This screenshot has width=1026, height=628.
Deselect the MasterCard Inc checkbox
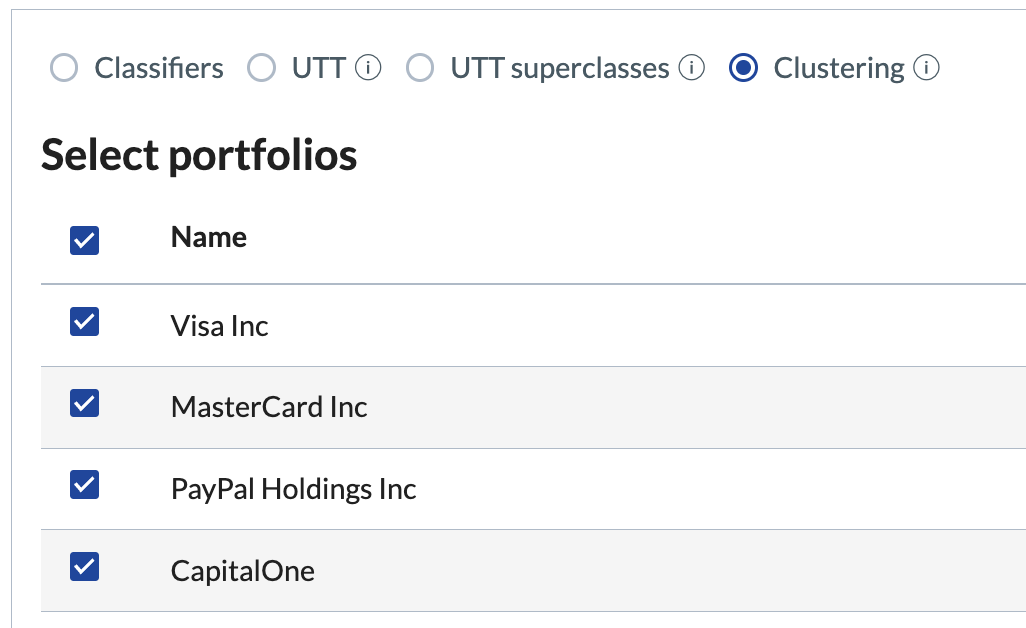[84, 403]
